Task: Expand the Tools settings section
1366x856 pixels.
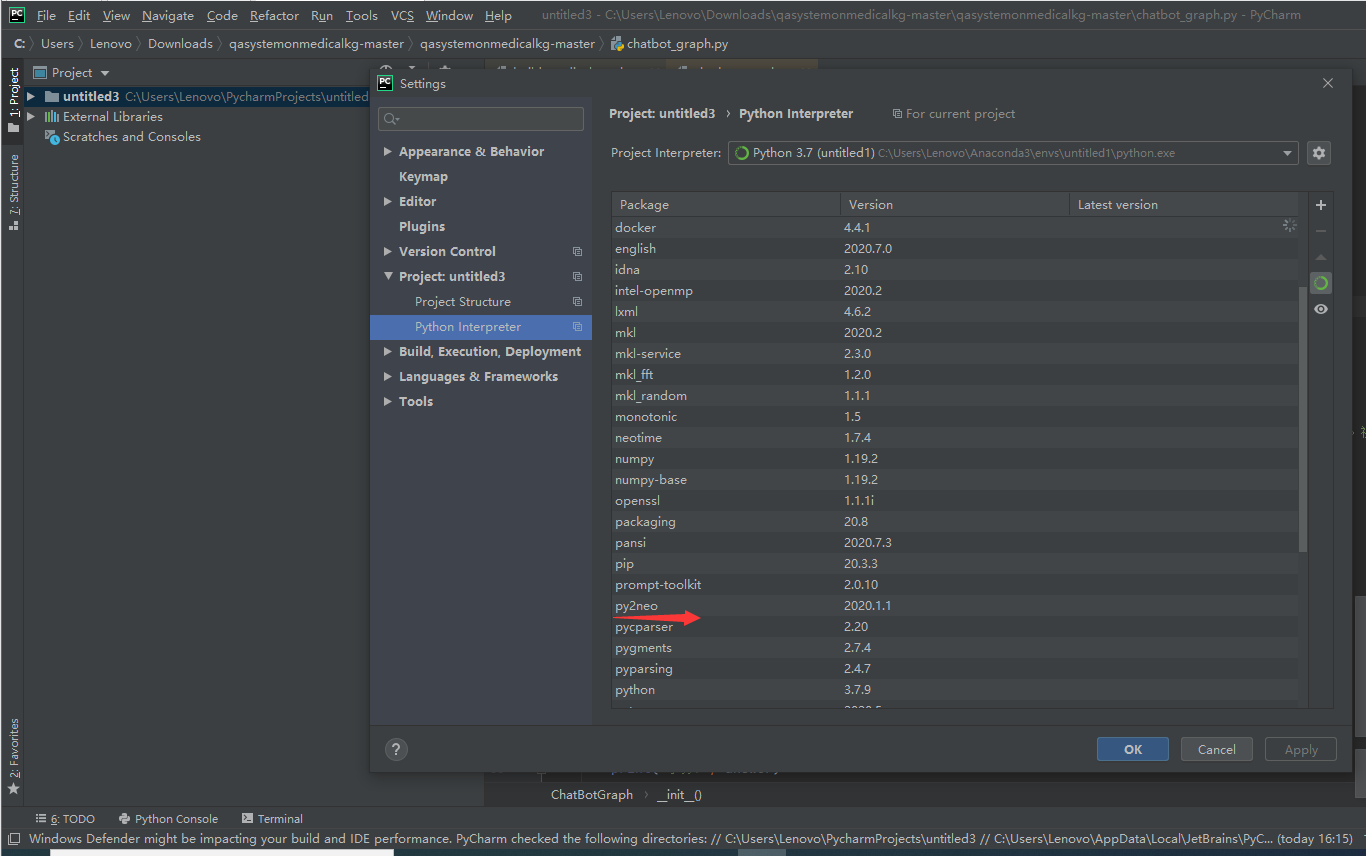Action: tap(388, 402)
